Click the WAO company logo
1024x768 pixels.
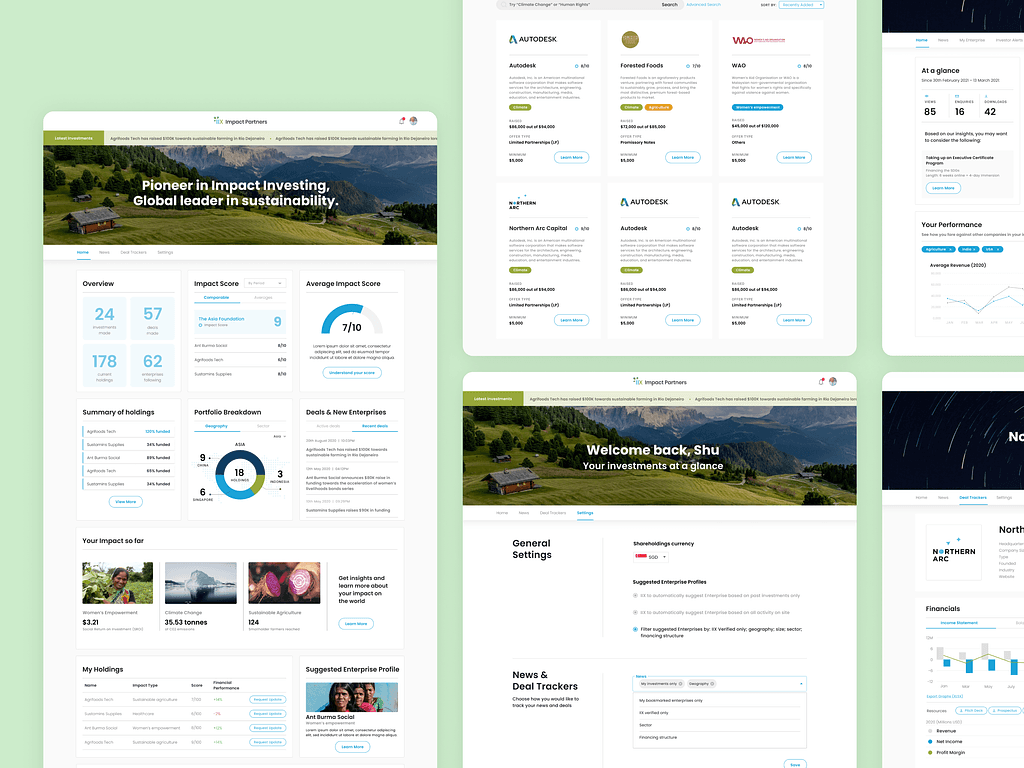coord(745,41)
